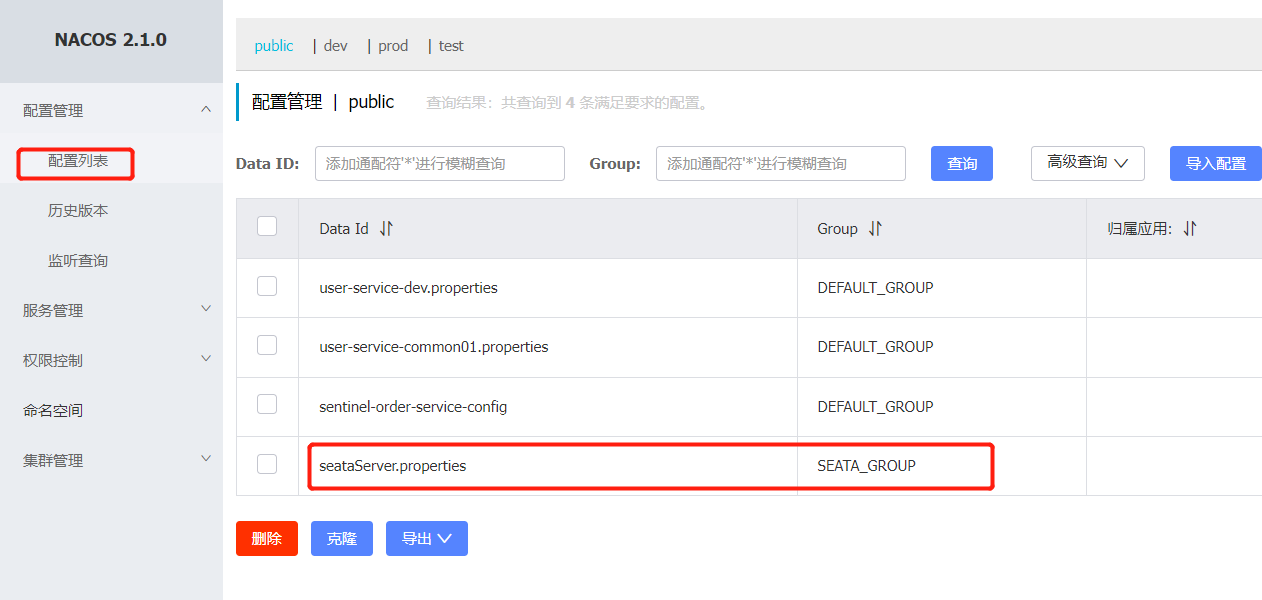The image size is (1262, 600).
Task: Click the 查询 search button
Action: 961,163
